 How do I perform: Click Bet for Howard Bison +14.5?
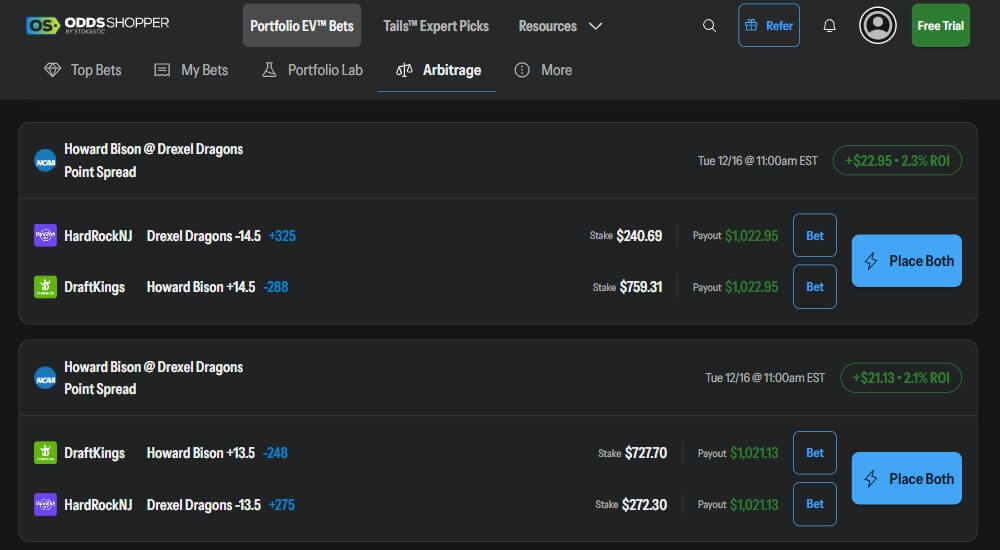[x=814, y=286]
